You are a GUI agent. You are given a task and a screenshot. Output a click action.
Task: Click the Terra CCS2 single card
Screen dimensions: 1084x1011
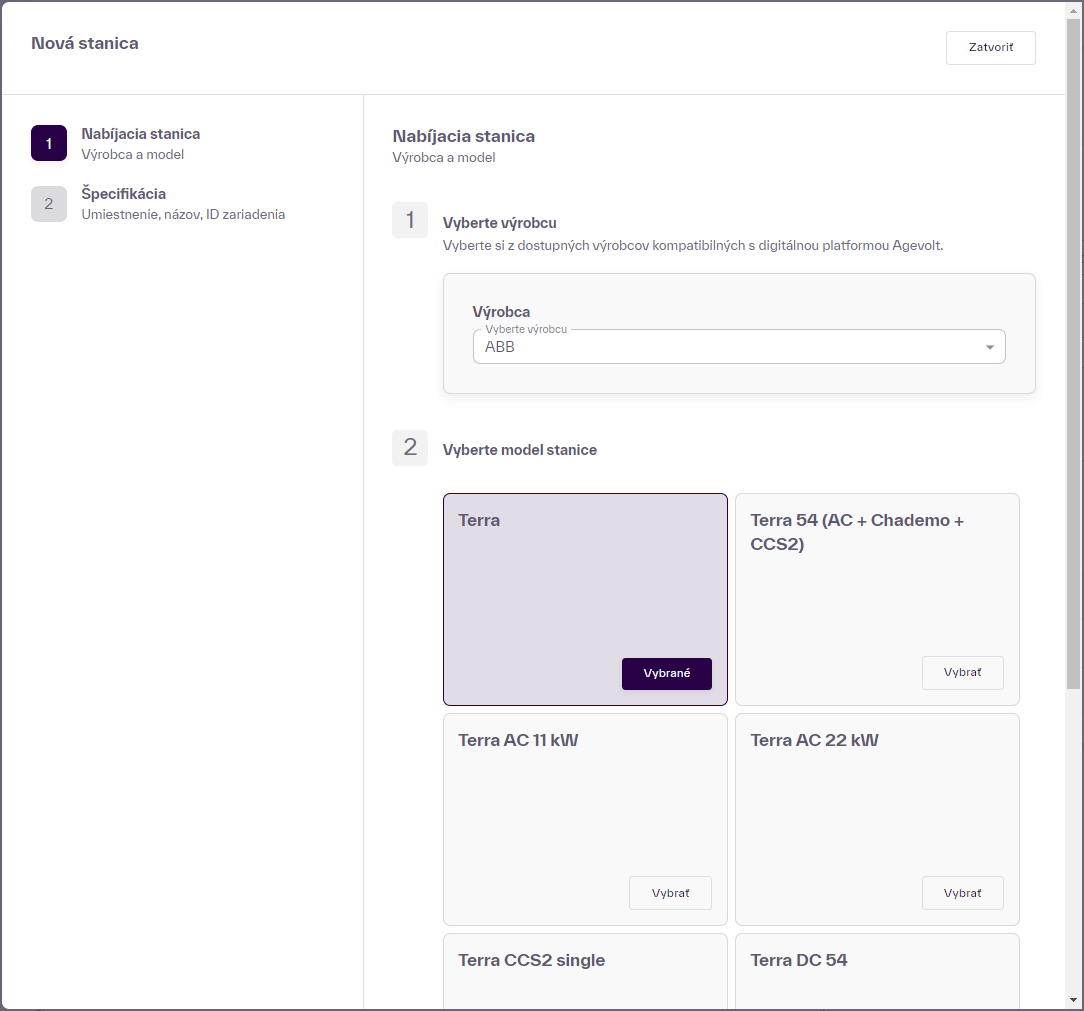[585, 972]
